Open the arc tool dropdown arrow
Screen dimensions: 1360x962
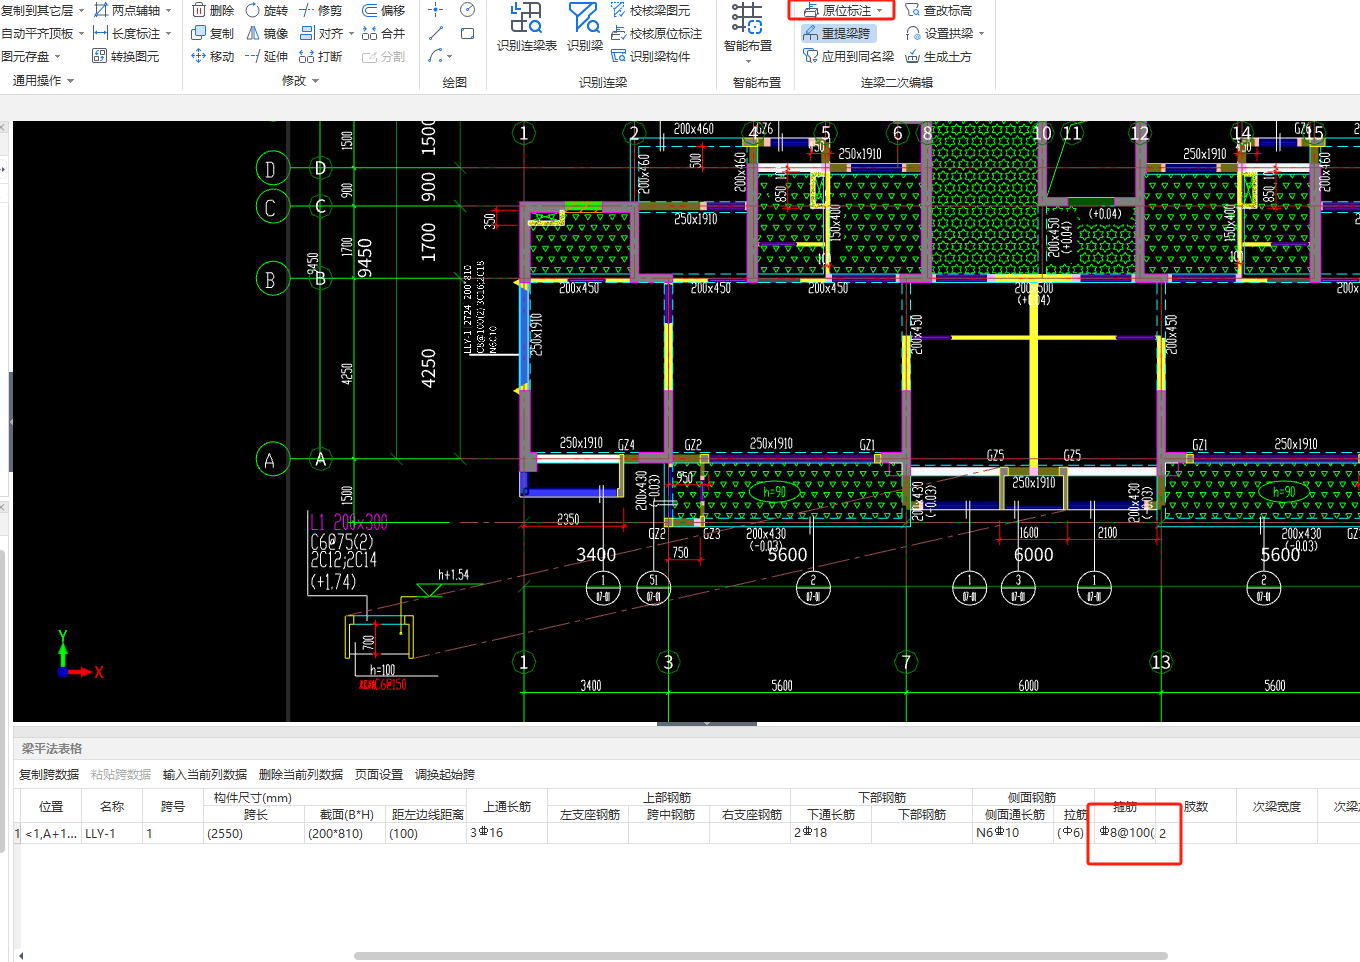(450, 57)
